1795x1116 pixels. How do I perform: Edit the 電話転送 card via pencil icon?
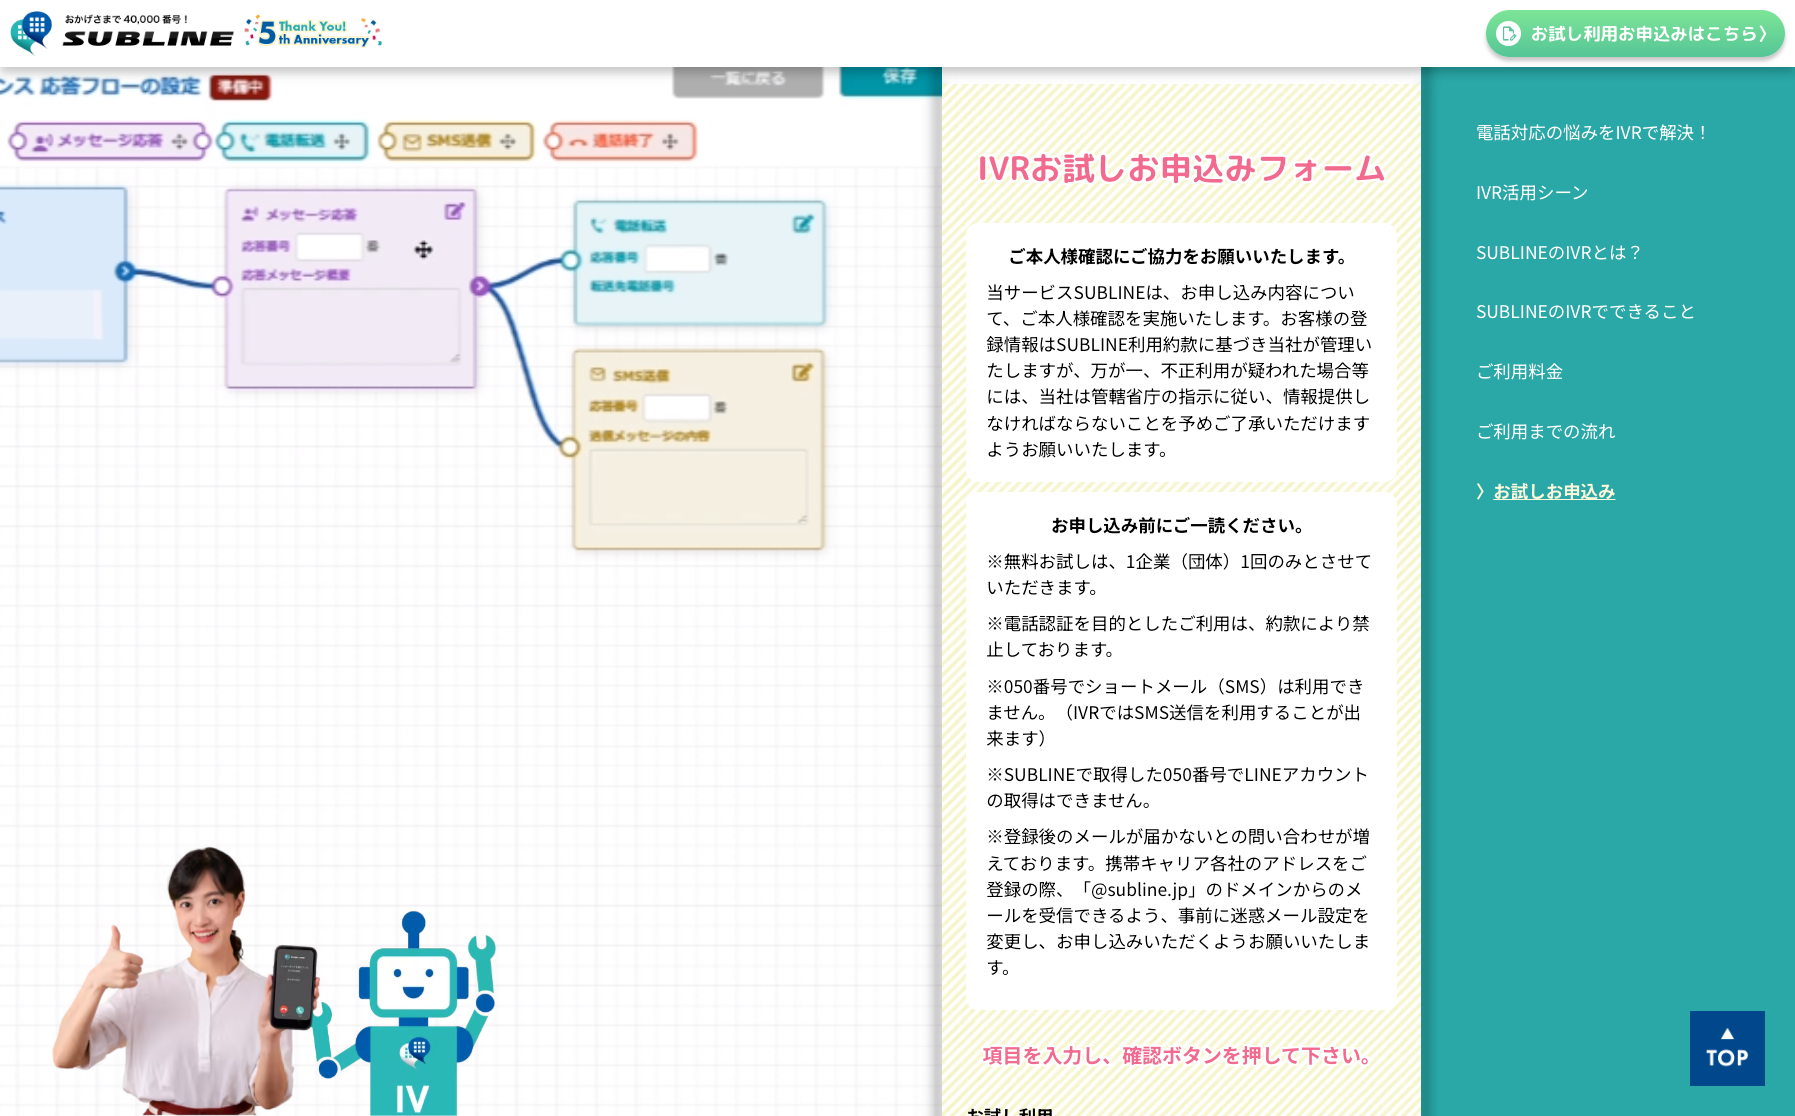802,224
